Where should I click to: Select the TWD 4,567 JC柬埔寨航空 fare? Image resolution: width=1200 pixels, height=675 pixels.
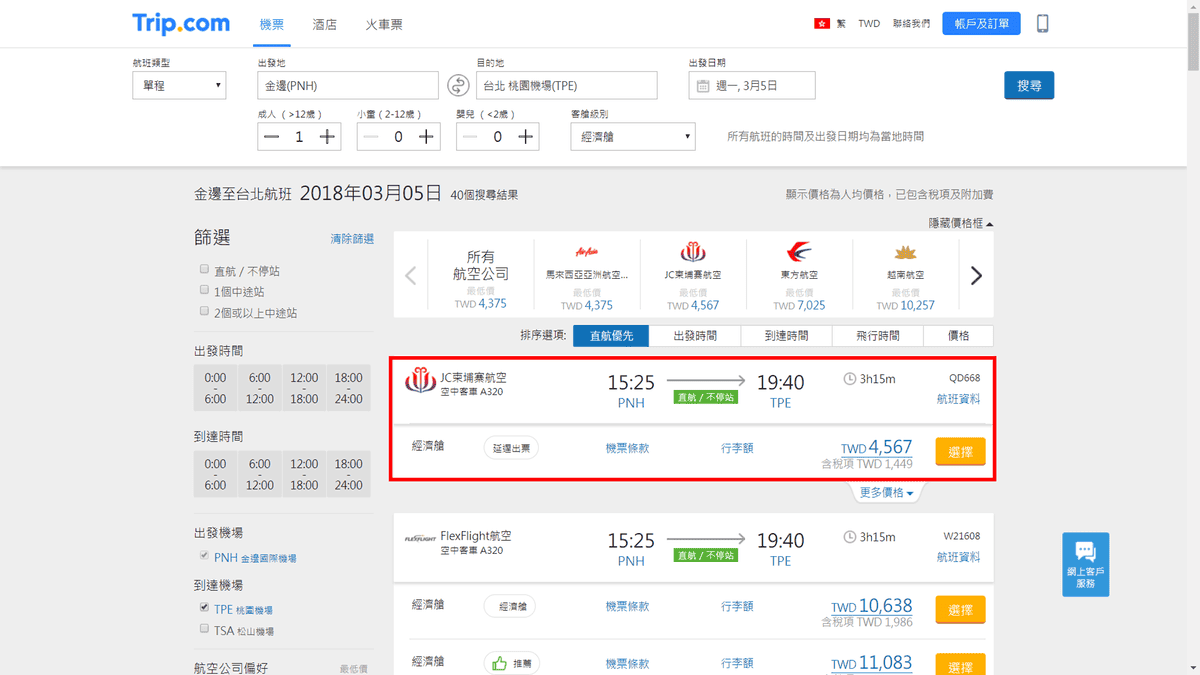(960, 452)
